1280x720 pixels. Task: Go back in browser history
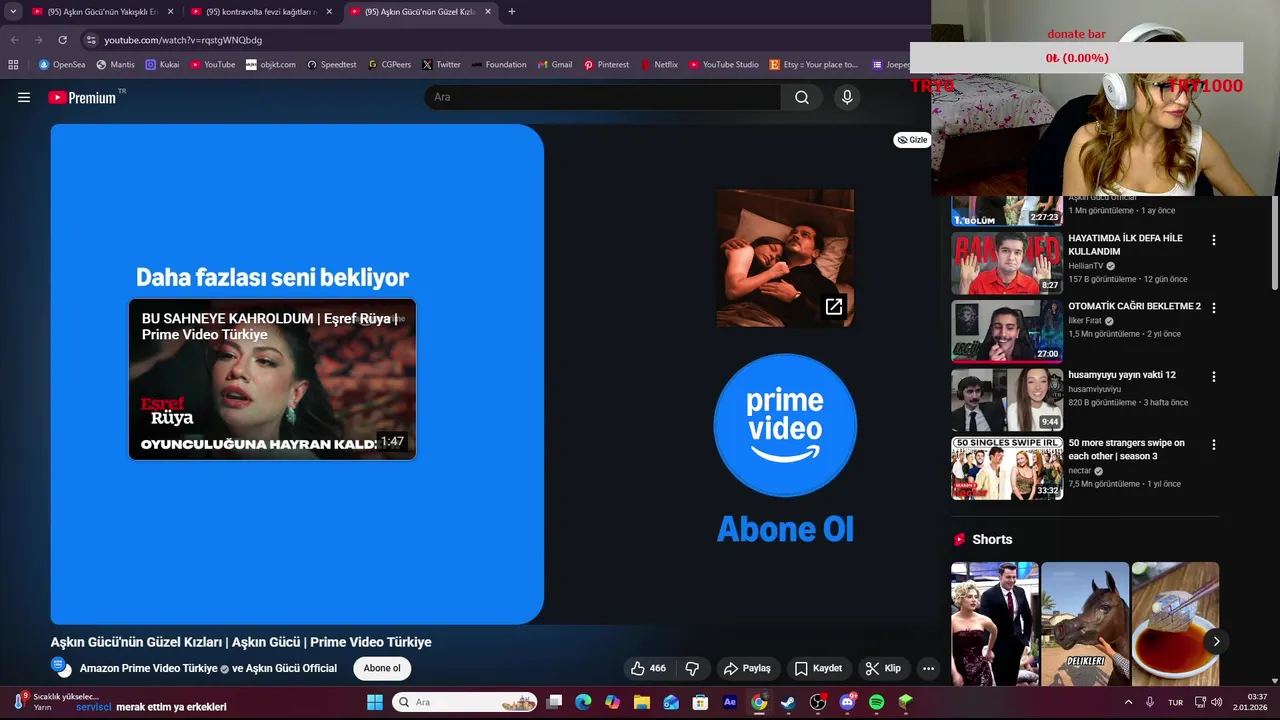tap(14, 40)
